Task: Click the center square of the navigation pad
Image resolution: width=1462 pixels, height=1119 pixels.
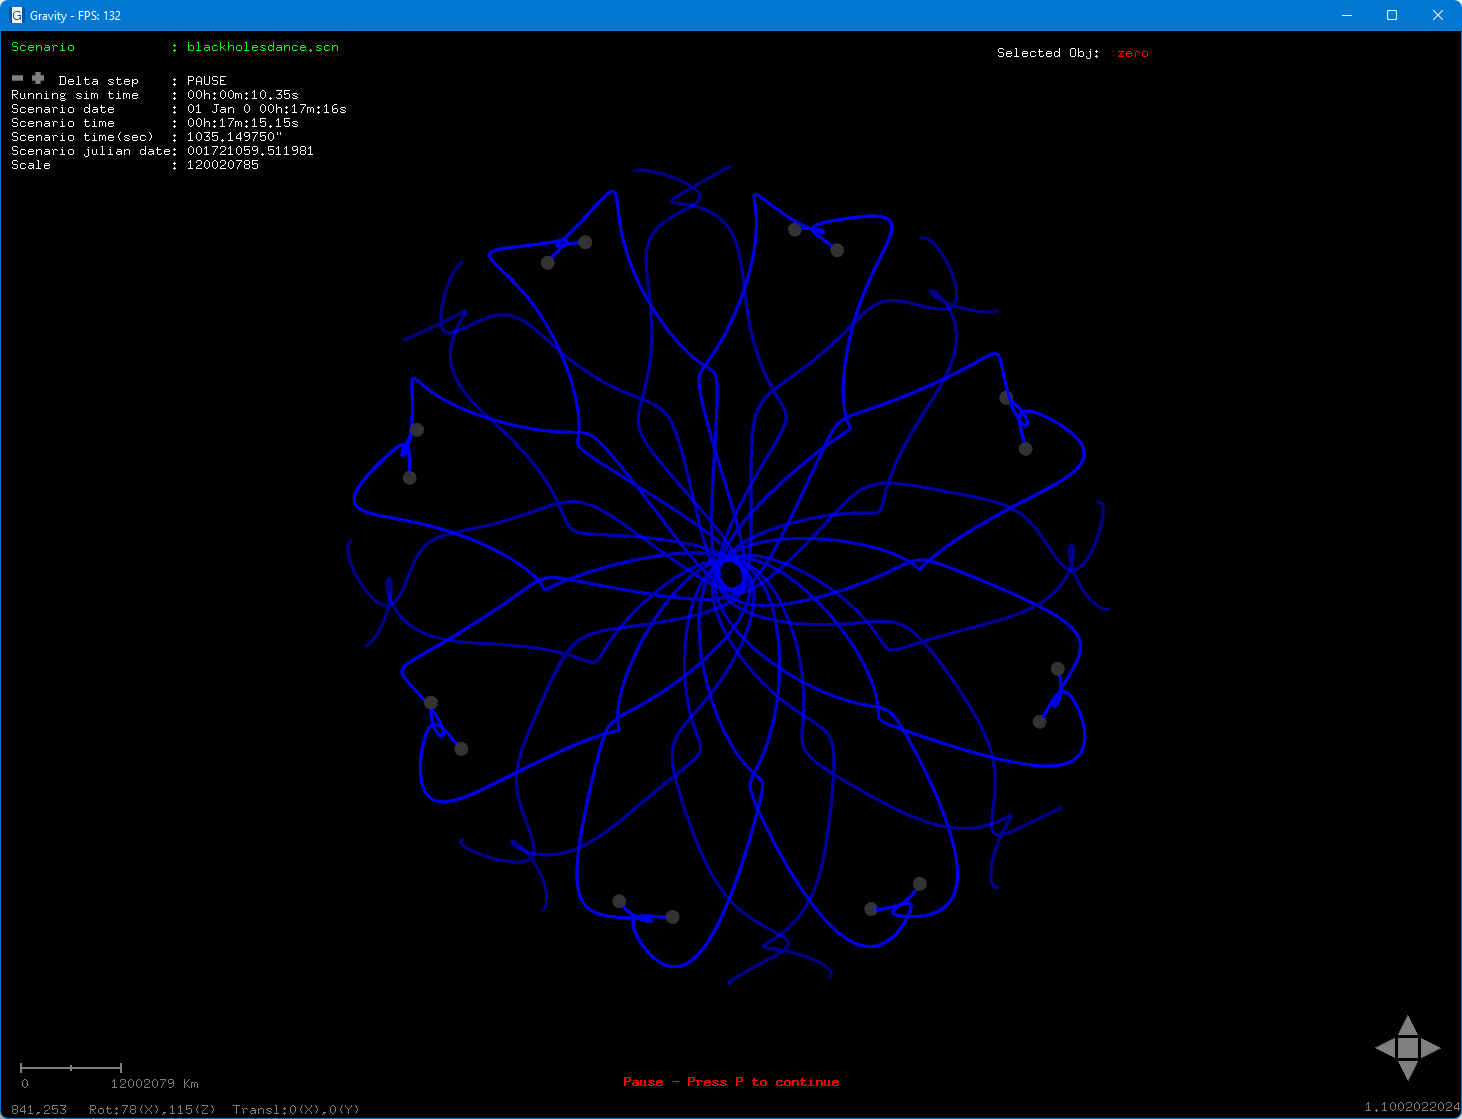Action: [1408, 1048]
